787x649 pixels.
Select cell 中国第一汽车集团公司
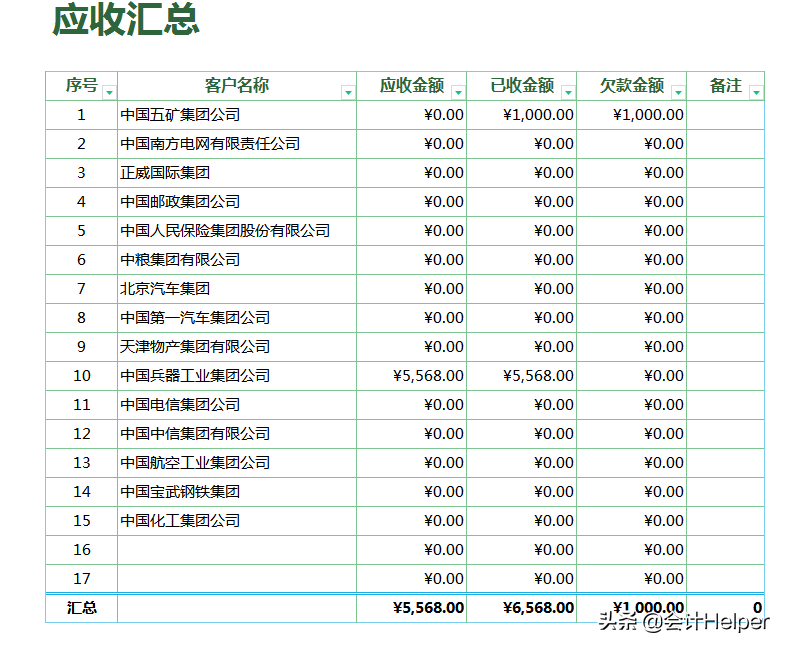(x=237, y=318)
